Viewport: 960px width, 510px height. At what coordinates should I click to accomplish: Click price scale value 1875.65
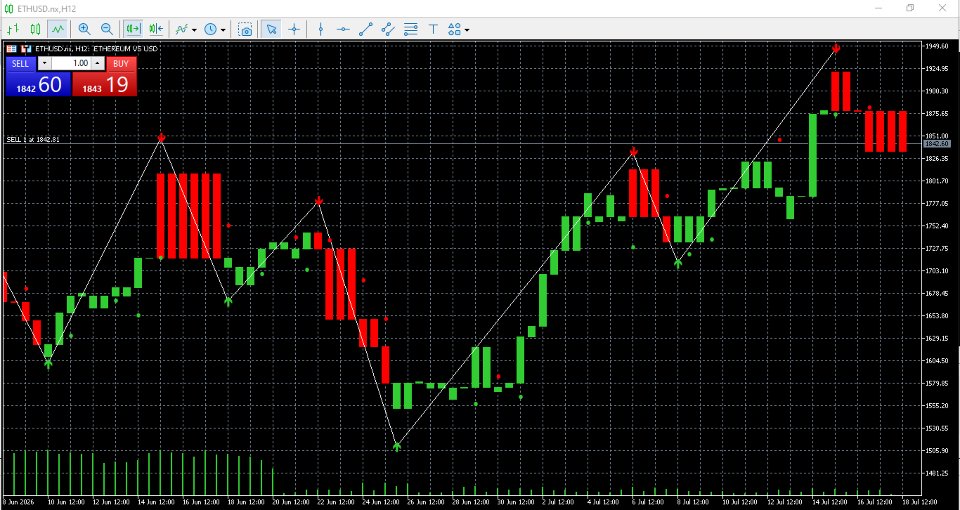coord(937,114)
